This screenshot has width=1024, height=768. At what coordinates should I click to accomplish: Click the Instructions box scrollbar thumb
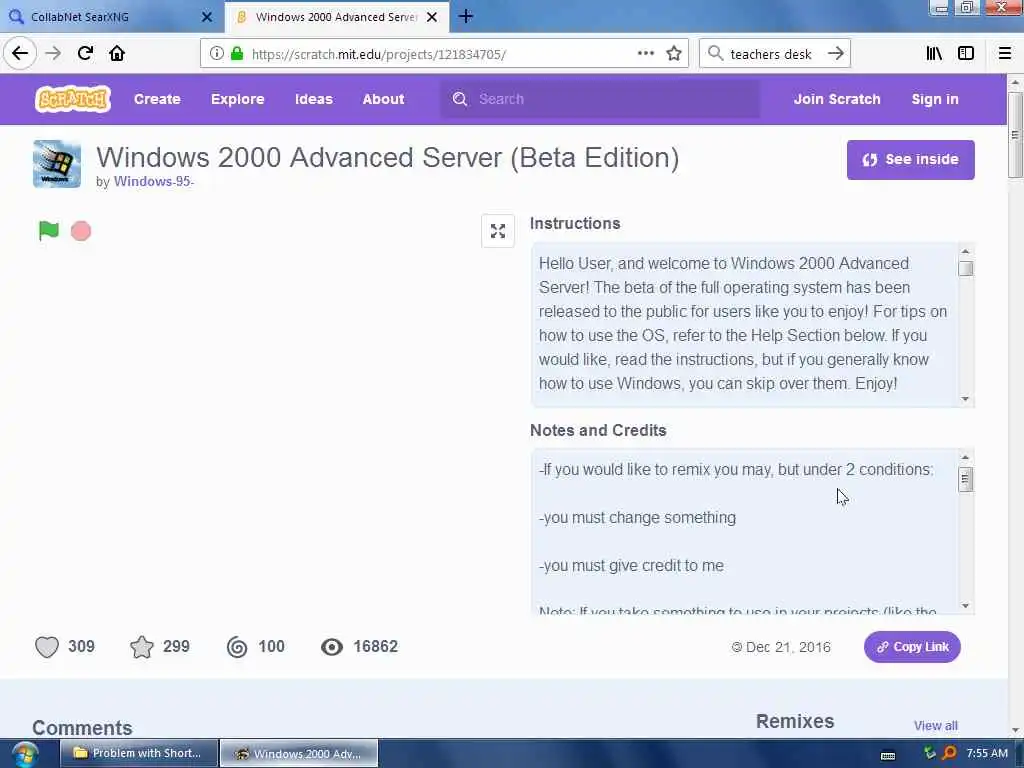pos(965,269)
